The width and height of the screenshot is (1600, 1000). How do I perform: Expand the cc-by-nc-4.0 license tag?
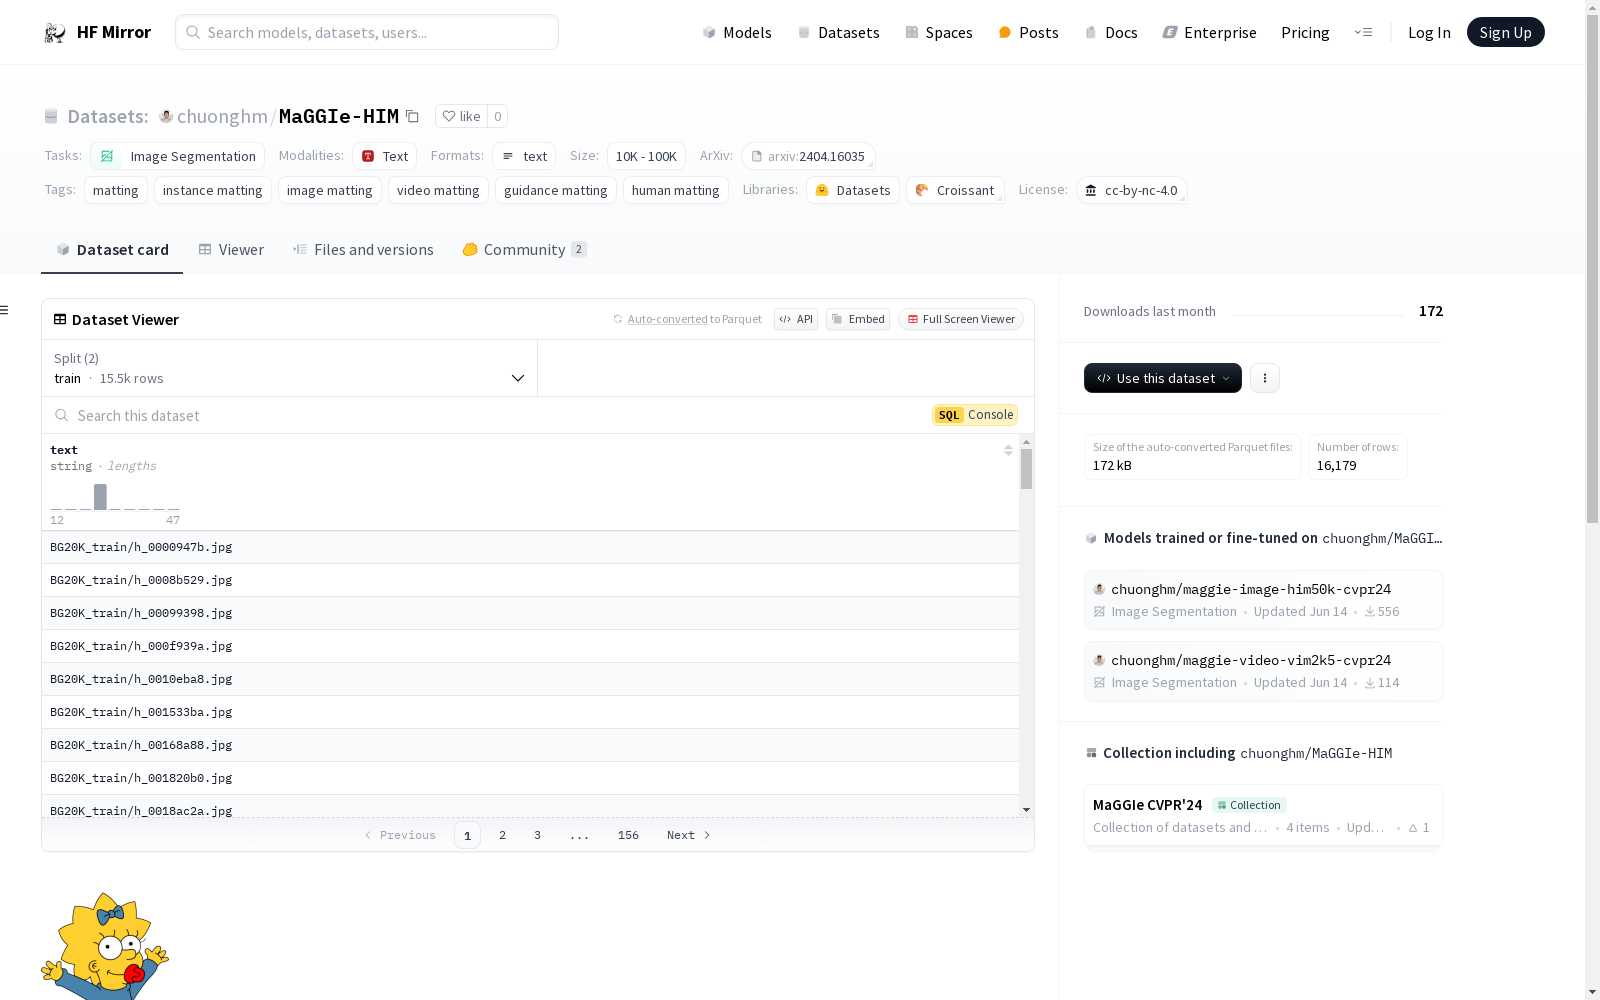click(x=1132, y=190)
